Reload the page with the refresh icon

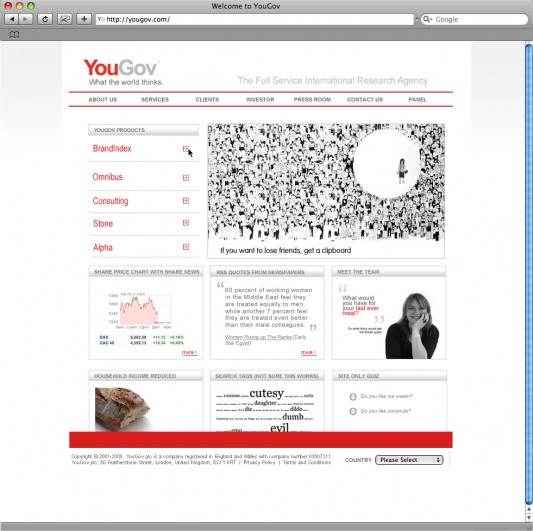pos(45,19)
